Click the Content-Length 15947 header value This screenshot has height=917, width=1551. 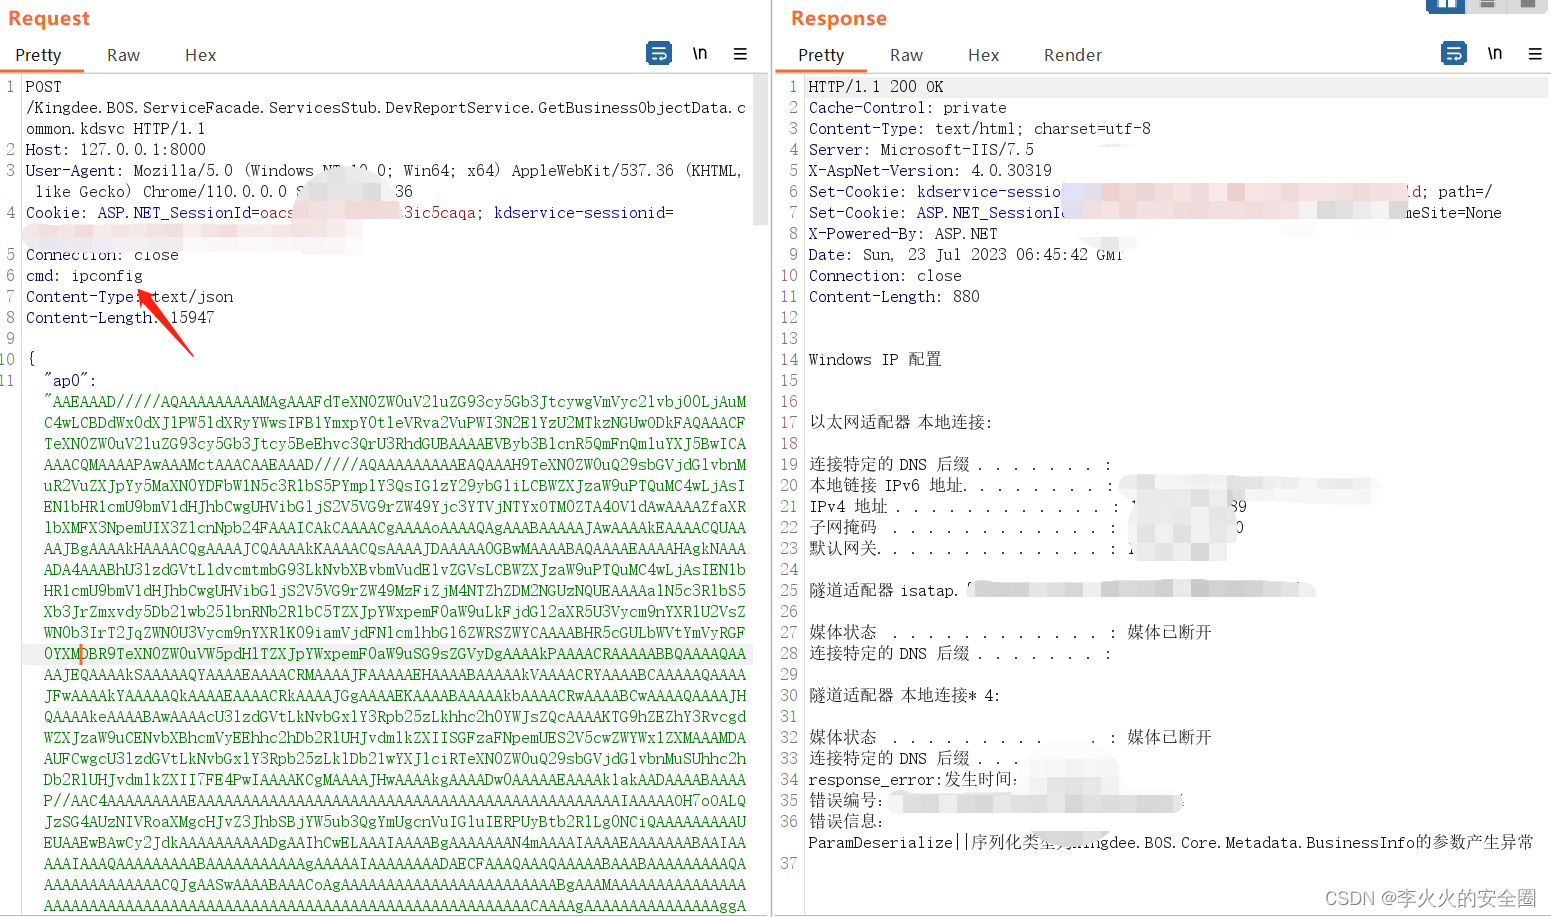tap(192, 318)
